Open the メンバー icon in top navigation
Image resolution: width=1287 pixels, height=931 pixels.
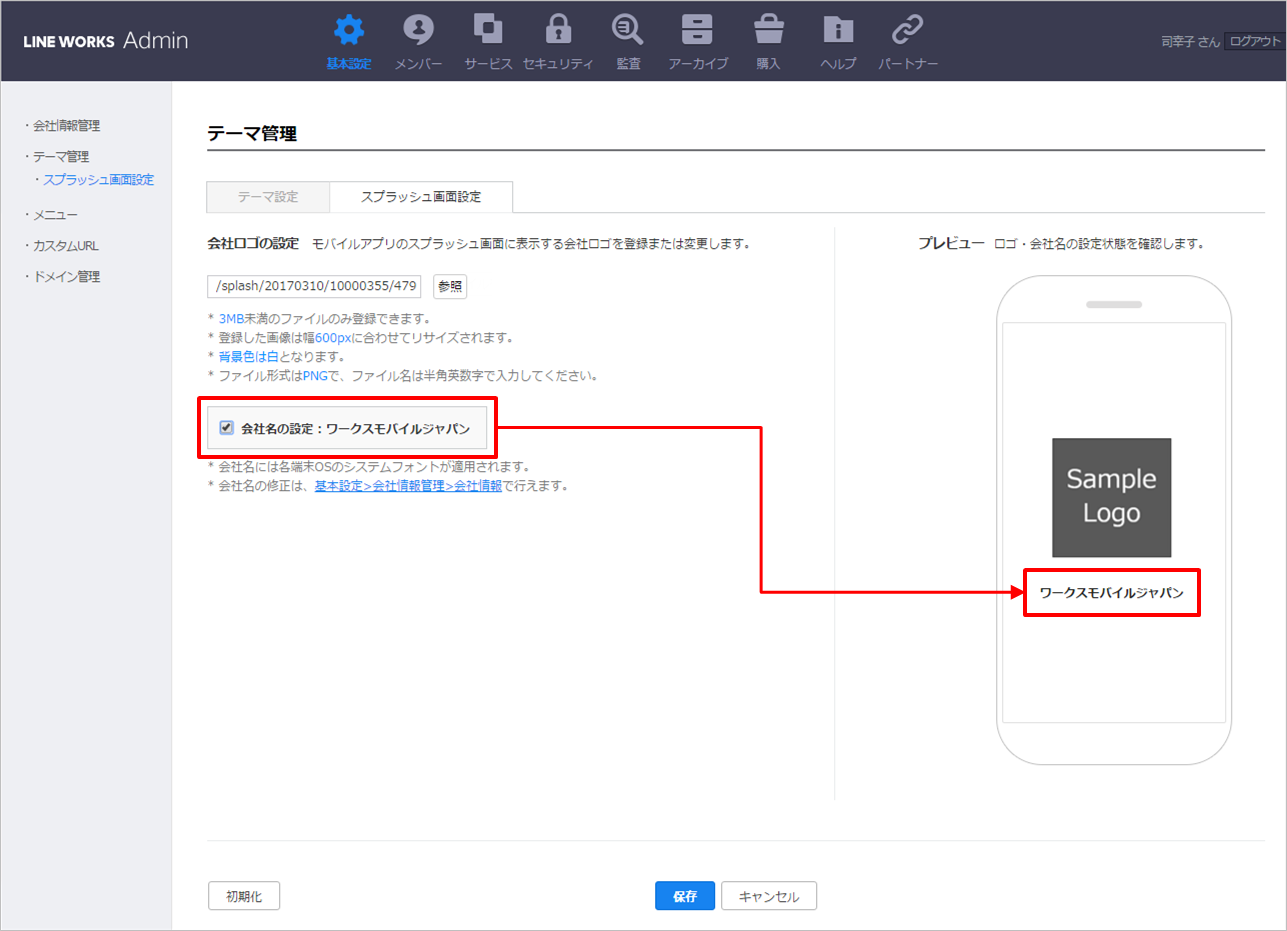[418, 30]
